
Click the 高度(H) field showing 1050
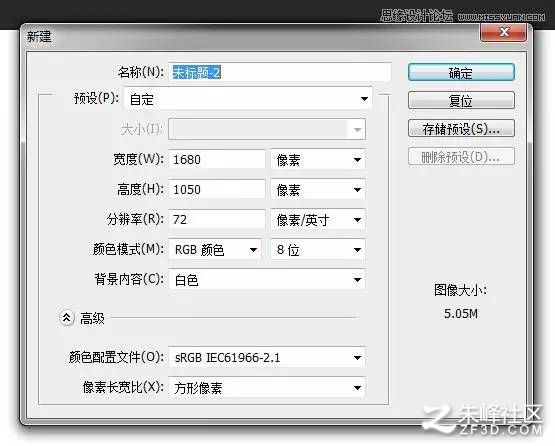[x=217, y=189]
